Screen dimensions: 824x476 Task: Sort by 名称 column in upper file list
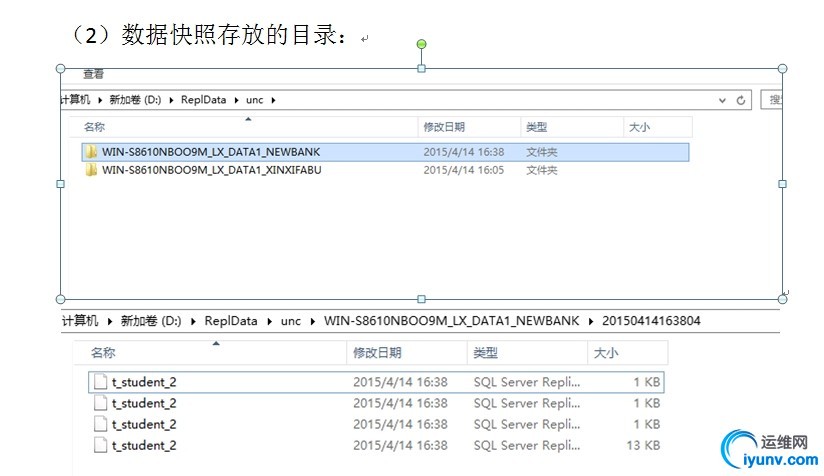coord(95,127)
